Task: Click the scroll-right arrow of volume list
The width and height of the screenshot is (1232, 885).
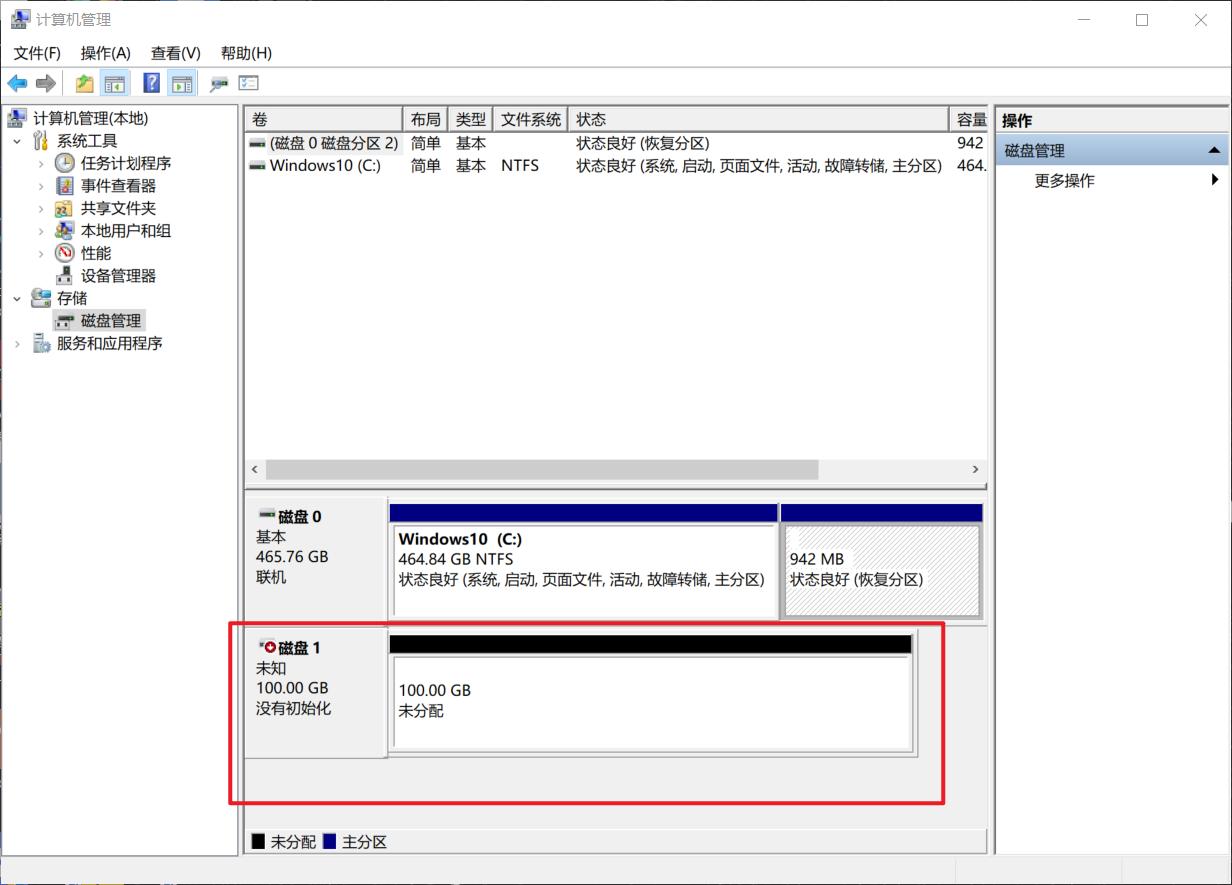Action: coord(976,469)
